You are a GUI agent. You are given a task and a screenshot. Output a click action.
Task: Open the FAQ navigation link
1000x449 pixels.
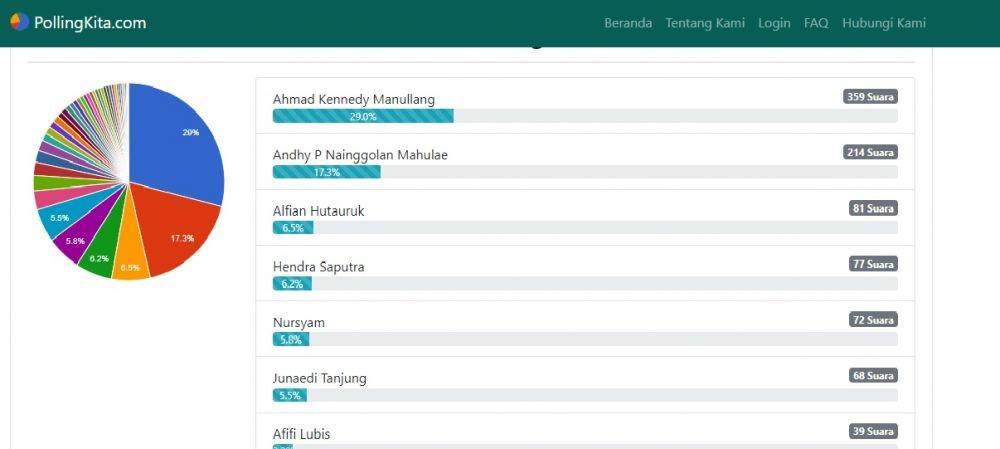[x=816, y=23]
